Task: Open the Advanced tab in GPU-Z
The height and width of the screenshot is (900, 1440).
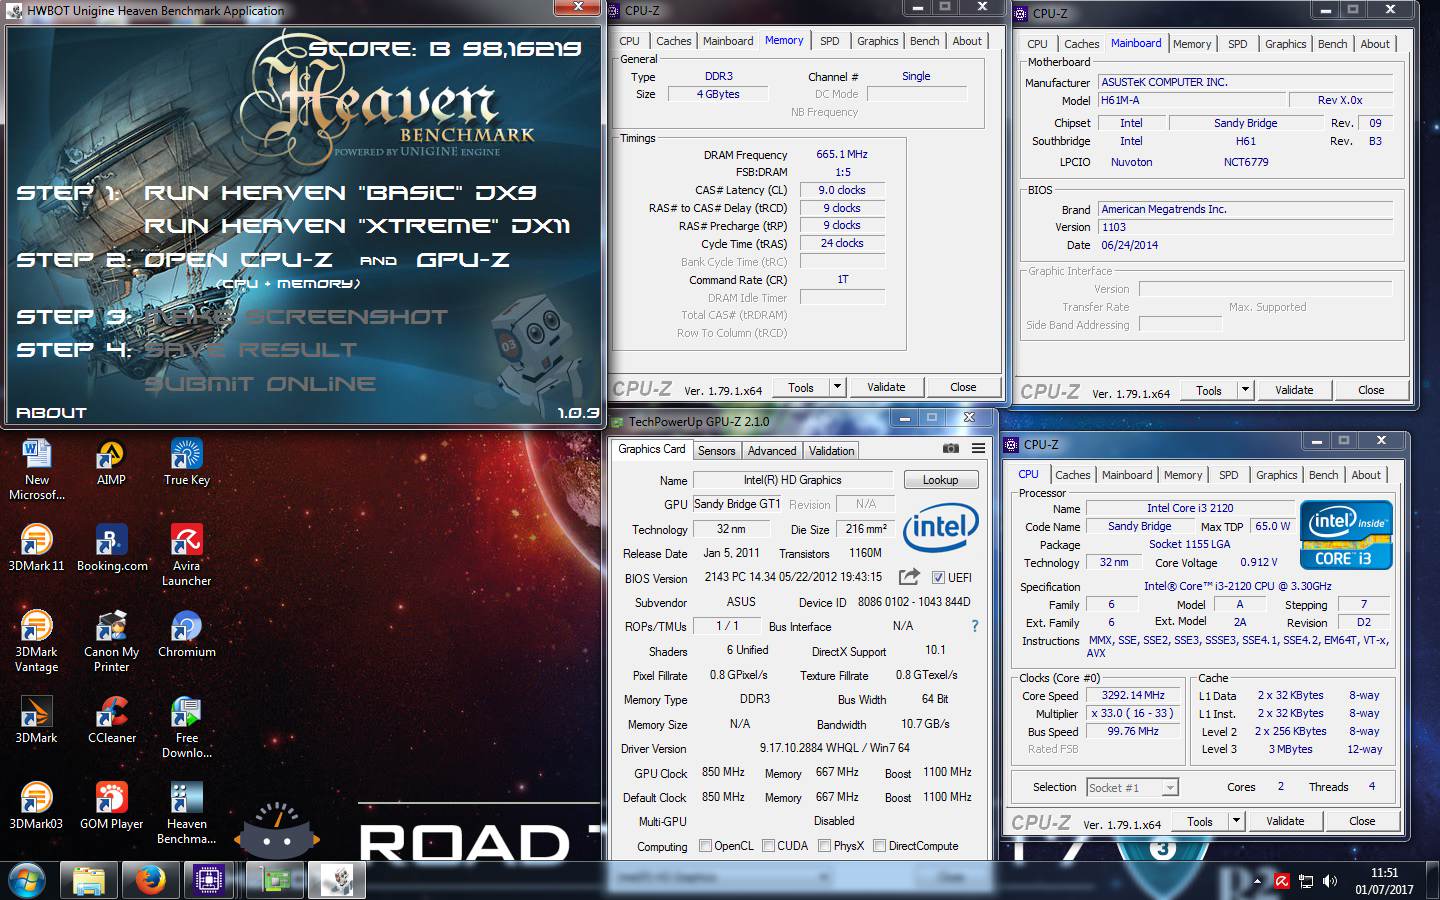Action: (x=772, y=451)
